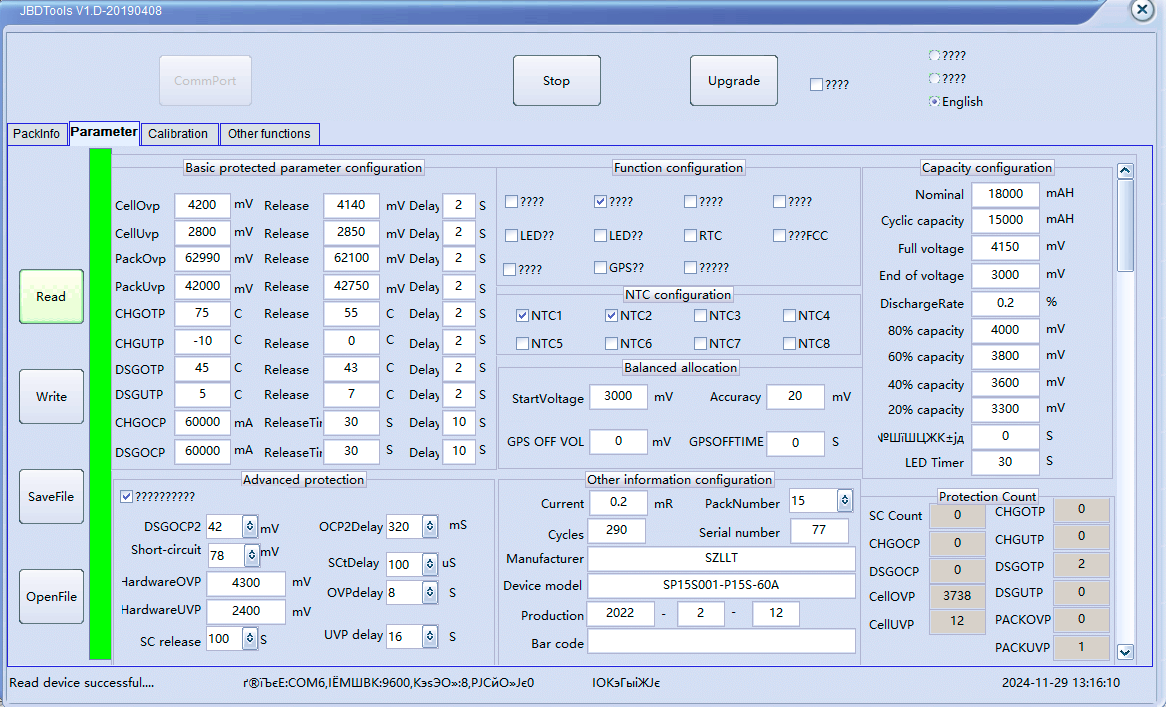This screenshot has width=1166, height=707.
Task: Click the CHGOCP value field showing 60000
Action: 202,422
